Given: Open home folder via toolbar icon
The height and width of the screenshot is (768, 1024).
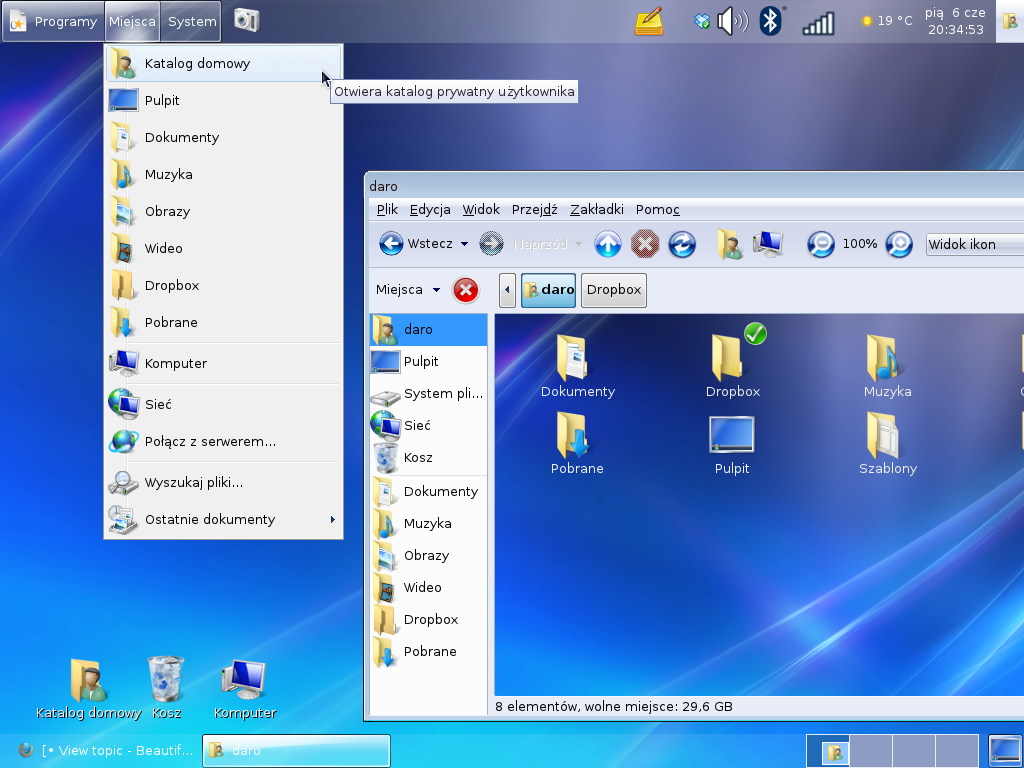Looking at the screenshot, I should tap(729, 244).
